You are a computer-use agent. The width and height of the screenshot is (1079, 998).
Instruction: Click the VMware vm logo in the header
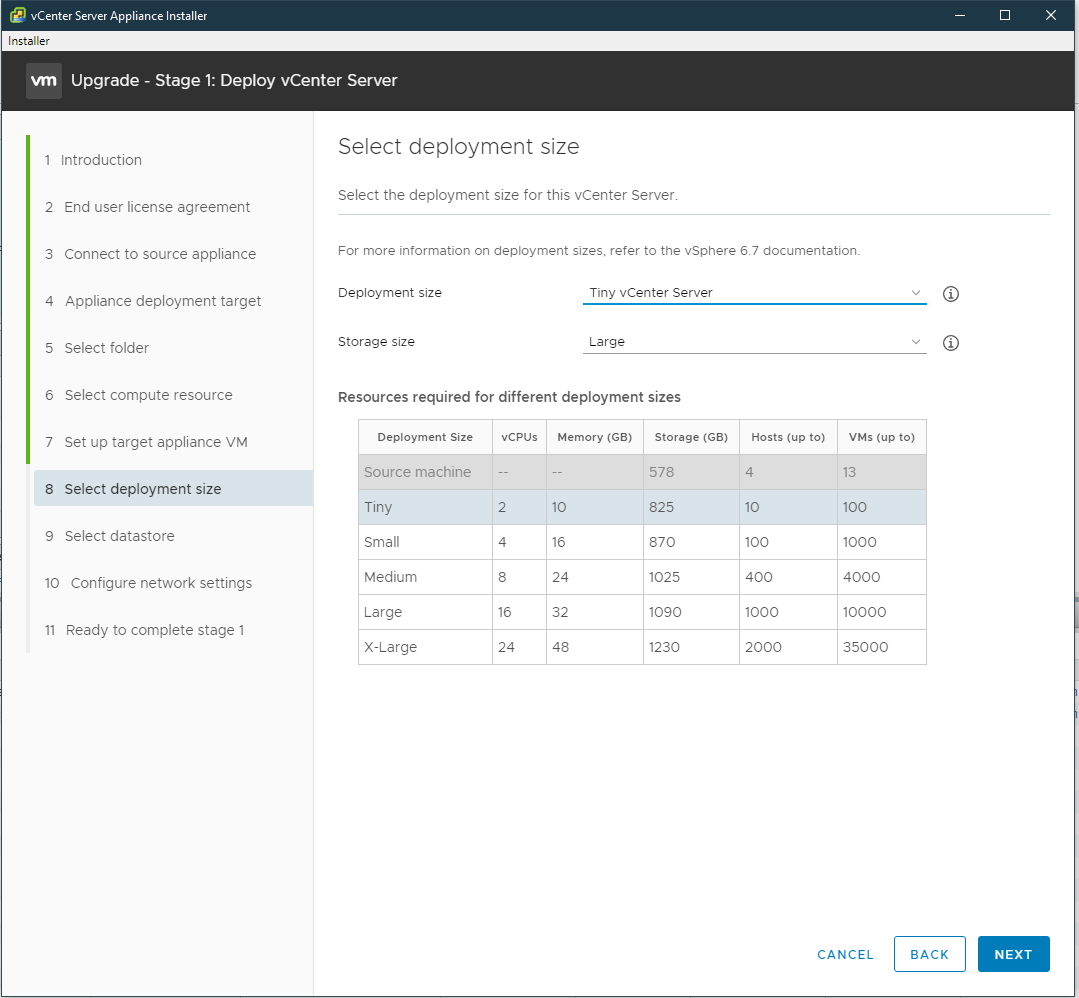click(x=43, y=80)
